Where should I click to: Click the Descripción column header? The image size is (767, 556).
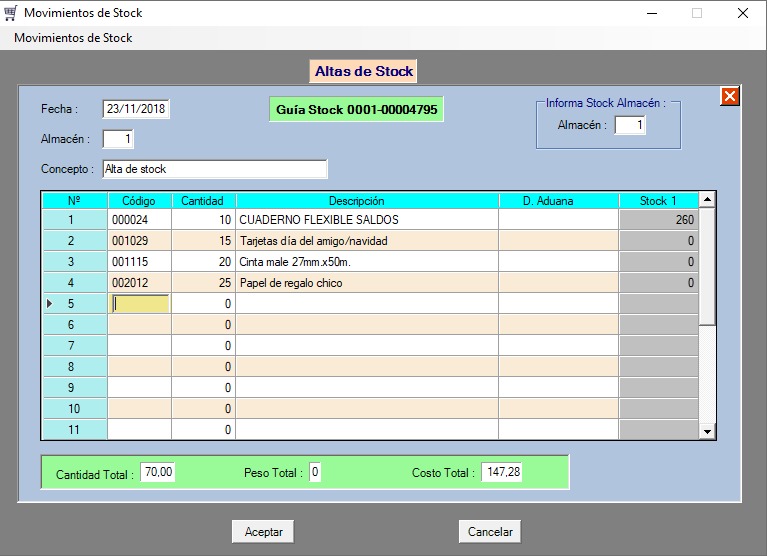coord(366,201)
